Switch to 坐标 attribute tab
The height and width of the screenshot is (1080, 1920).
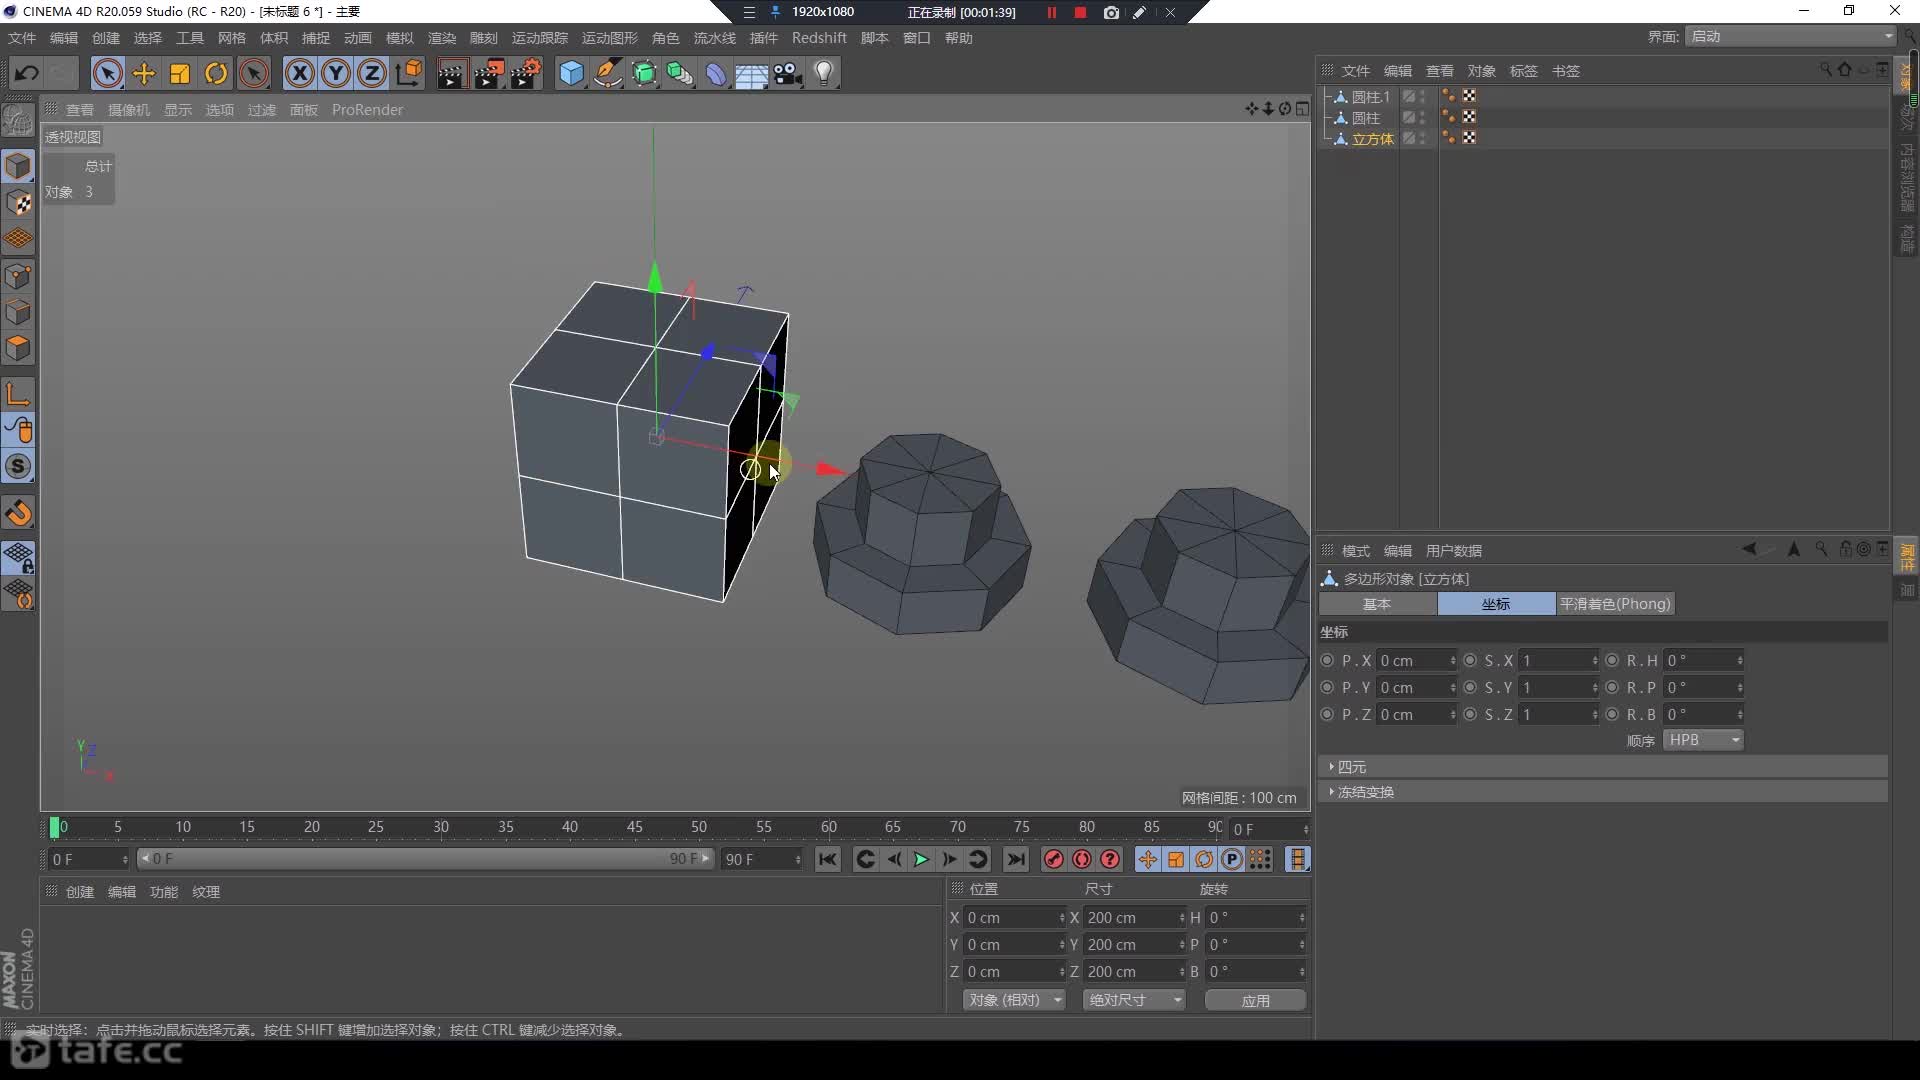click(x=1496, y=604)
